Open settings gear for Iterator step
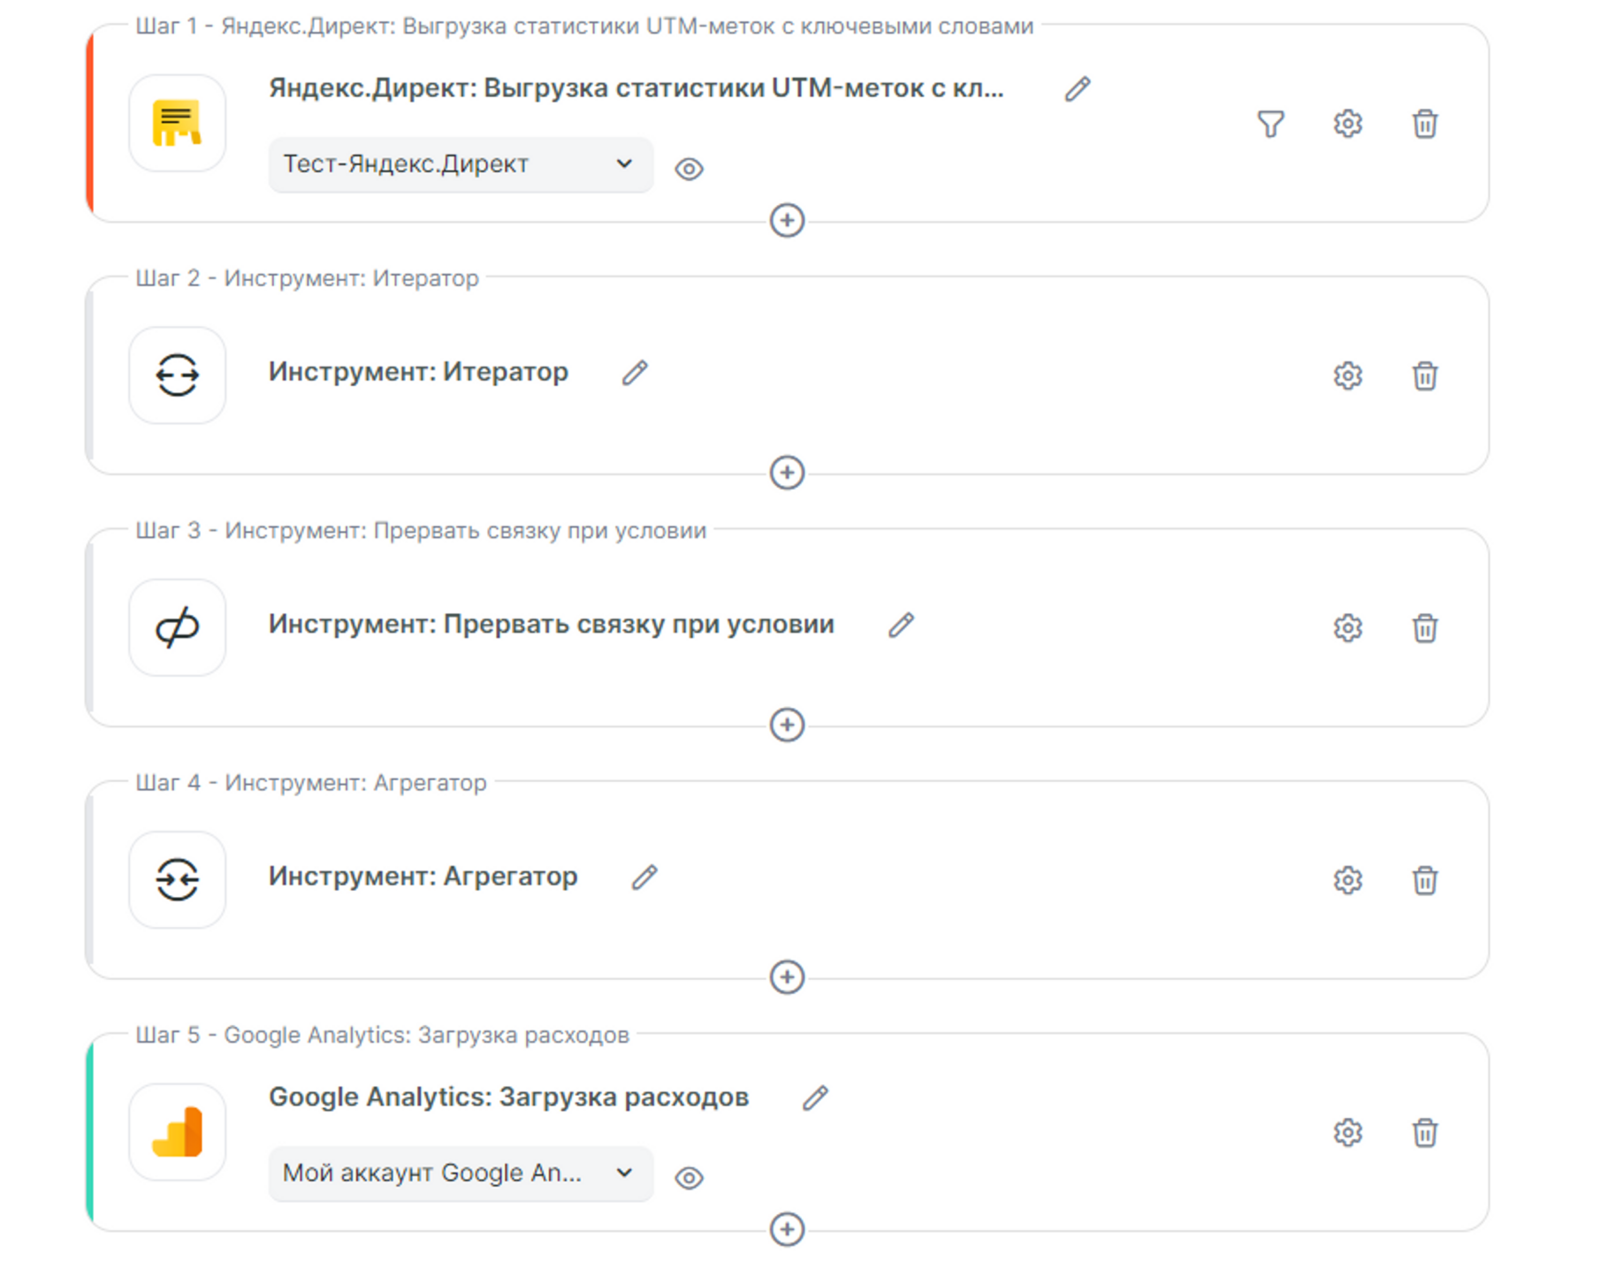The image size is (1600, 1261). click(1347, 376)
